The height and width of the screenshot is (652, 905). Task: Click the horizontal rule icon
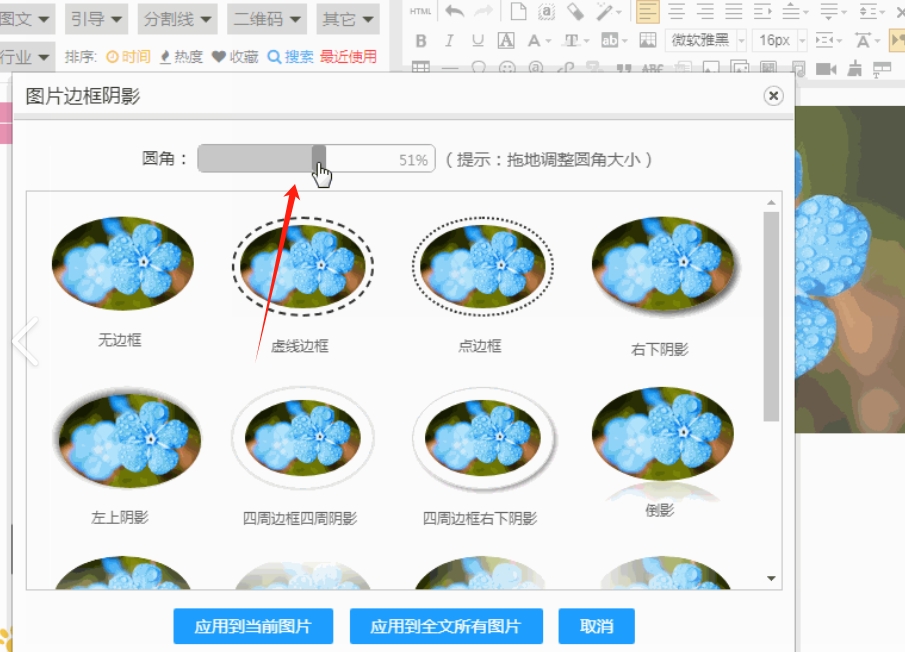(x=450, y=68)
